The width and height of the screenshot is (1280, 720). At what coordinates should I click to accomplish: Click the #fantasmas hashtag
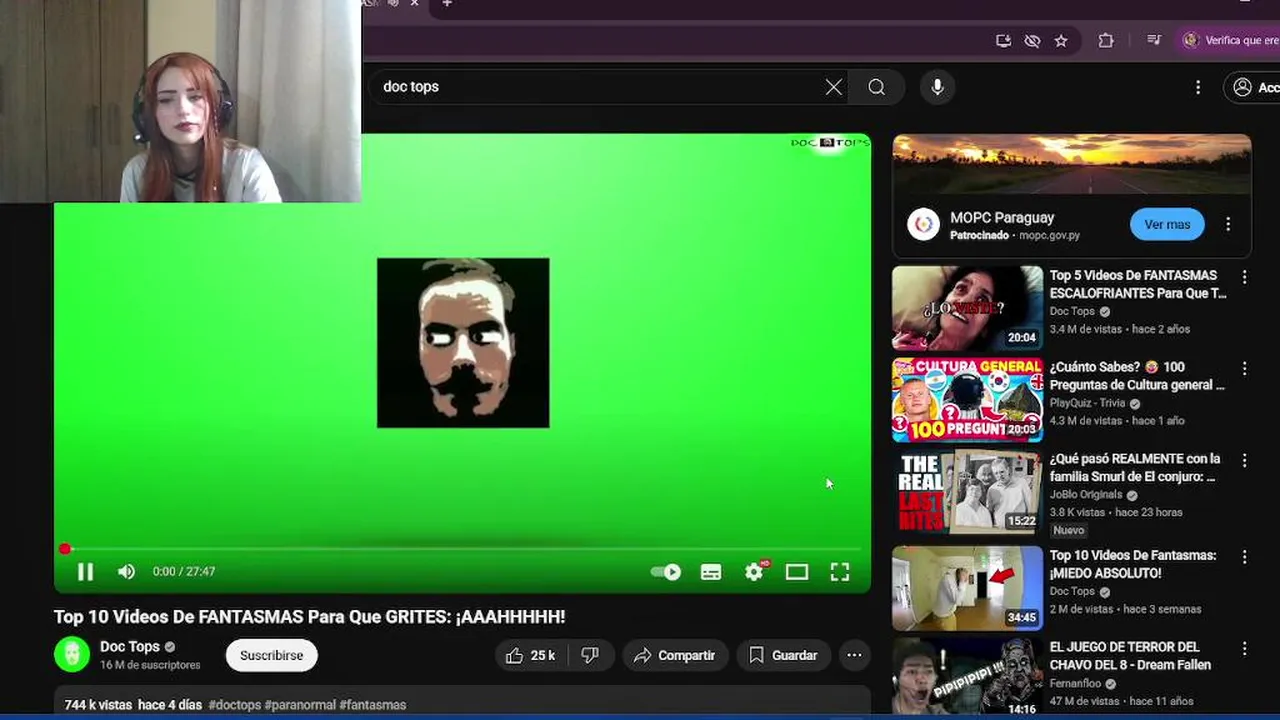(373, 705)
